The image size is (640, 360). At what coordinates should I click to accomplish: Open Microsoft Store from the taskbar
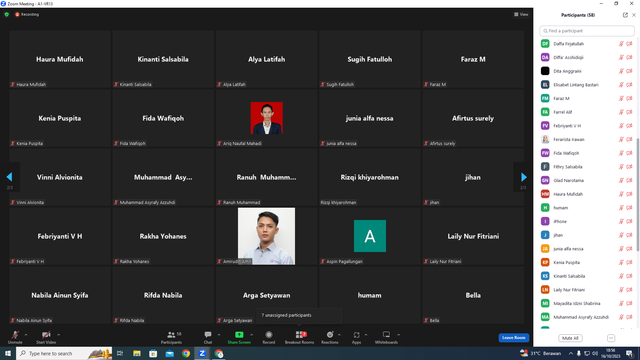[153, 353]
